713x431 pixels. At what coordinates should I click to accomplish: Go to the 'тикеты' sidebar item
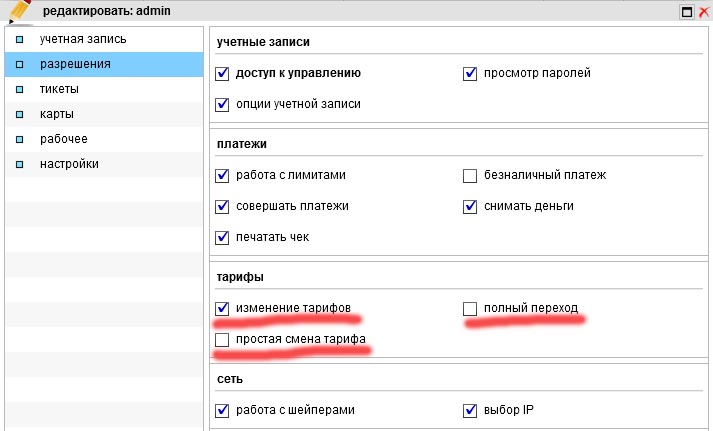pyautogui.click(x=59, y=89)
